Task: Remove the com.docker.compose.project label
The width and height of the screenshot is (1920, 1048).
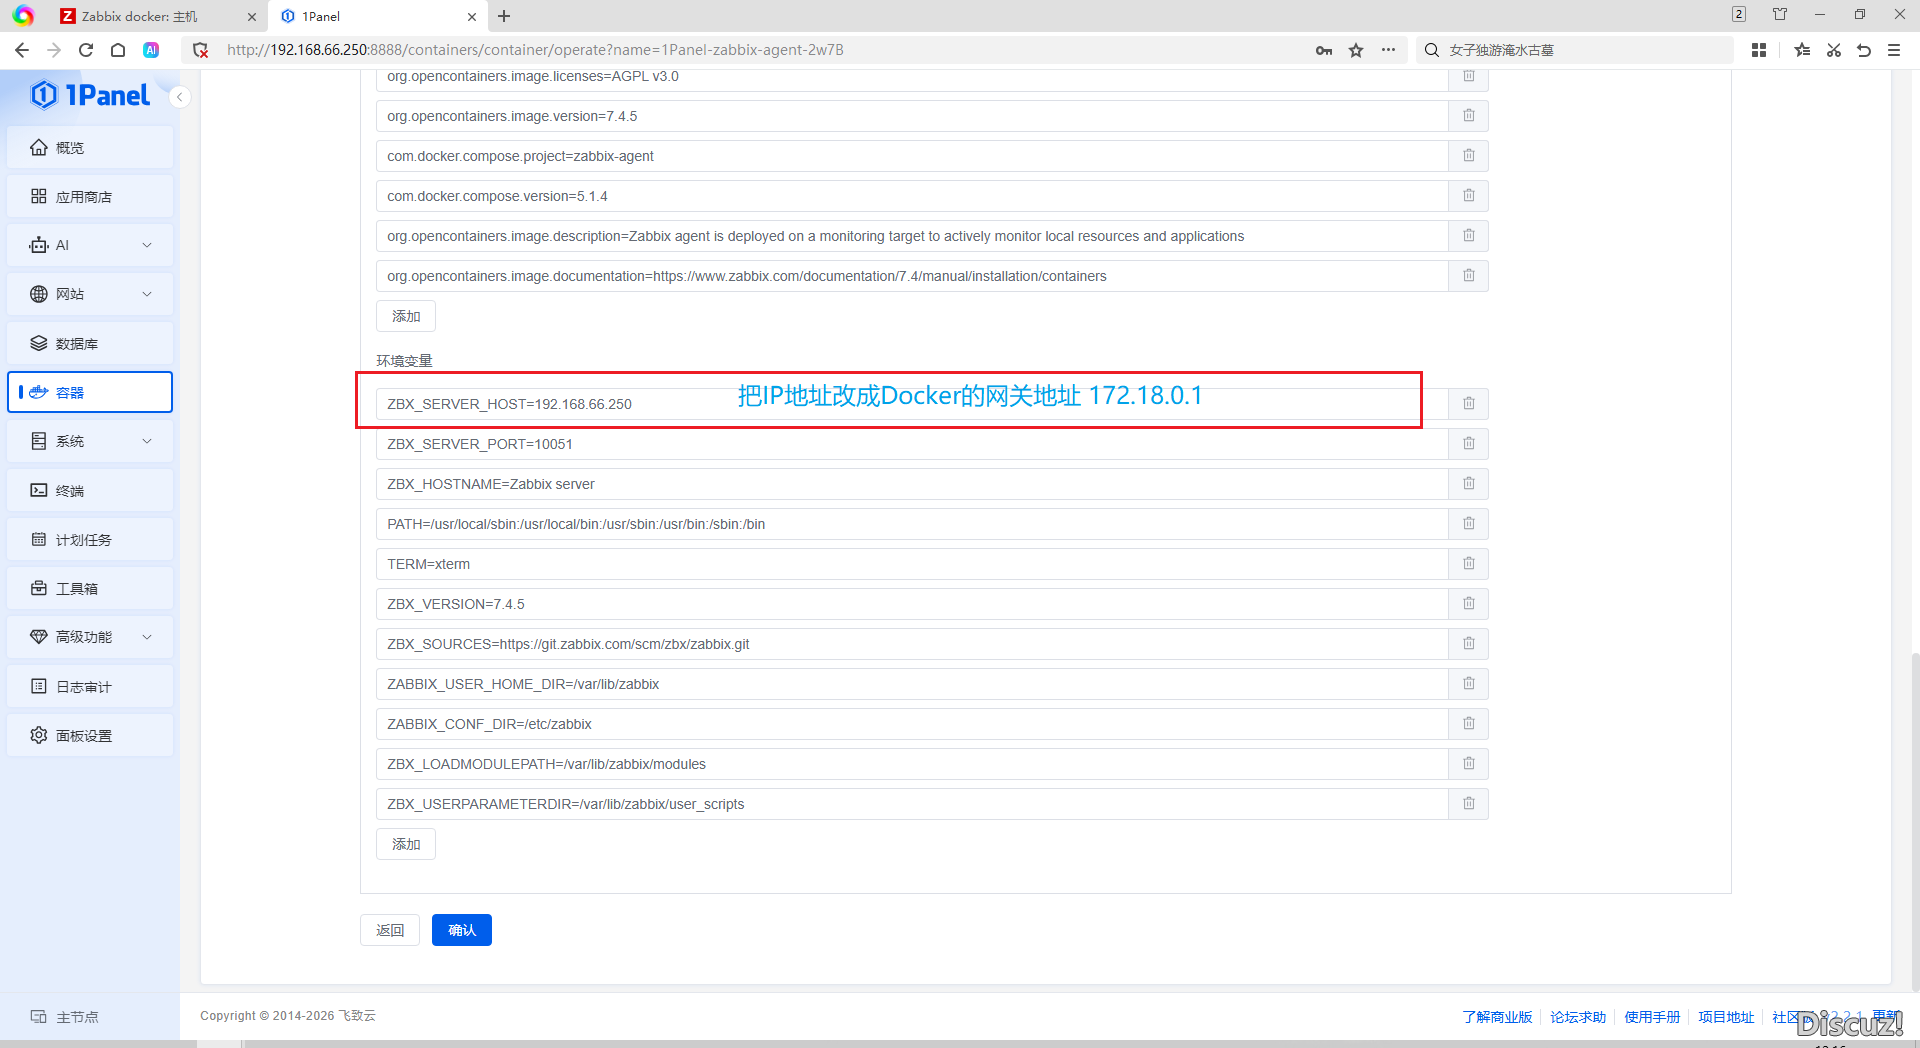Action: coord(1468,156)
